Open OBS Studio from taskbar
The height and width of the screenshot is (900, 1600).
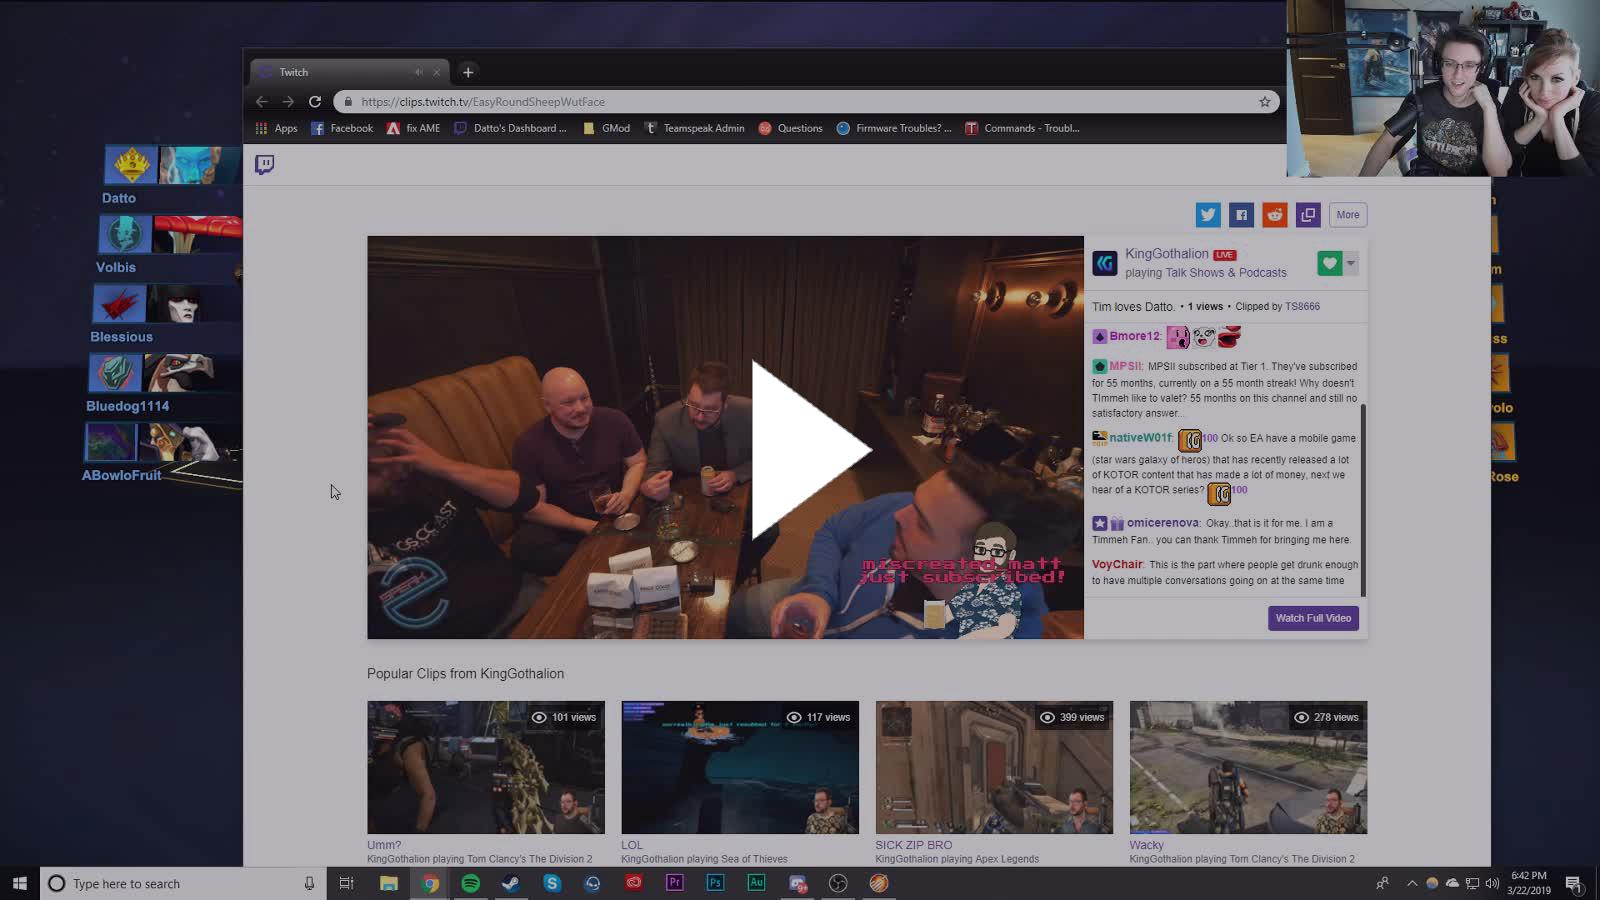838,883
